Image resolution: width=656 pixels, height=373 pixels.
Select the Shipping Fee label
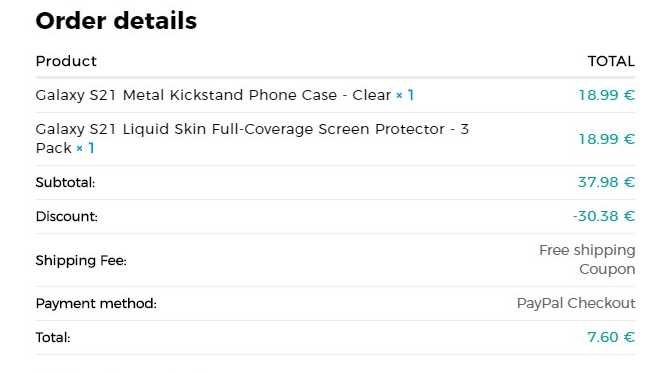(81, 261)
